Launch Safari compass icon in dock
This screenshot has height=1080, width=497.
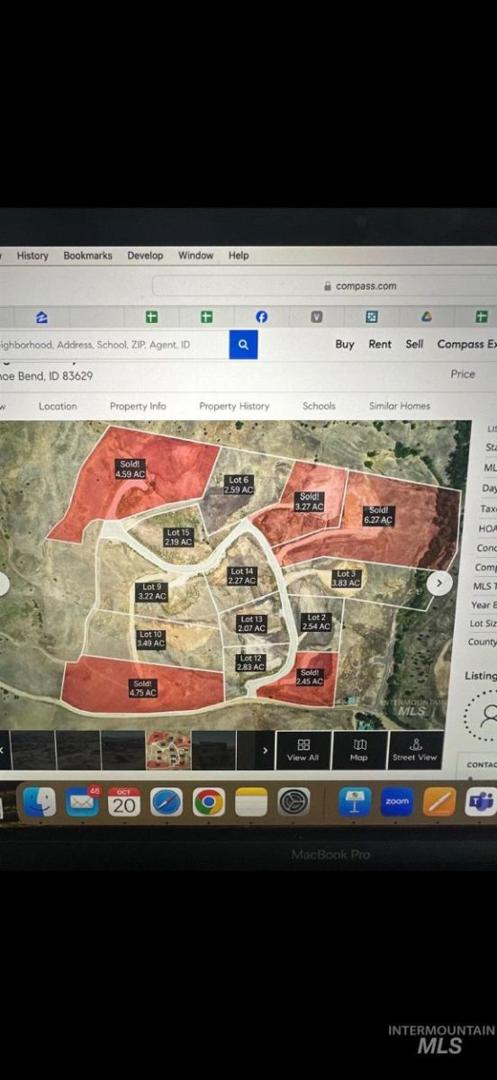point(167,802)
